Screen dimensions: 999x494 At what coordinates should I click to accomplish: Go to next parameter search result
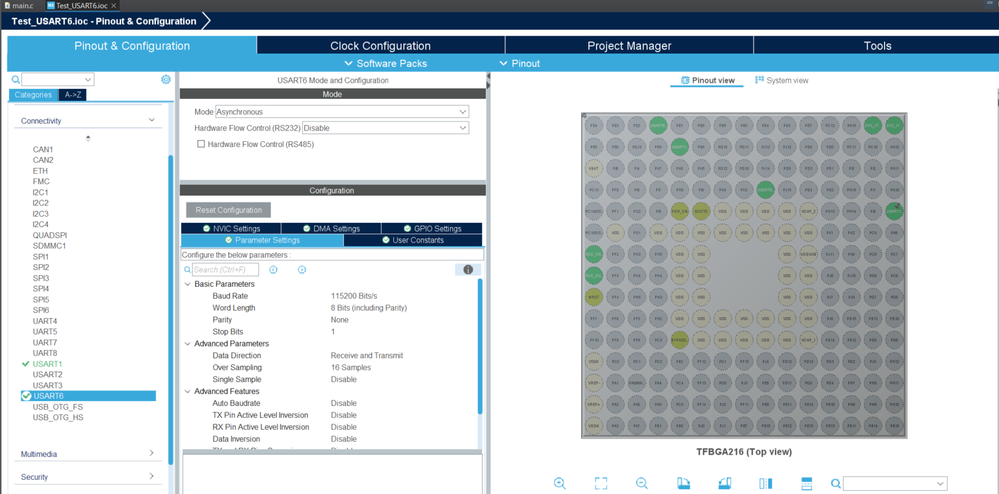(302, 270)
